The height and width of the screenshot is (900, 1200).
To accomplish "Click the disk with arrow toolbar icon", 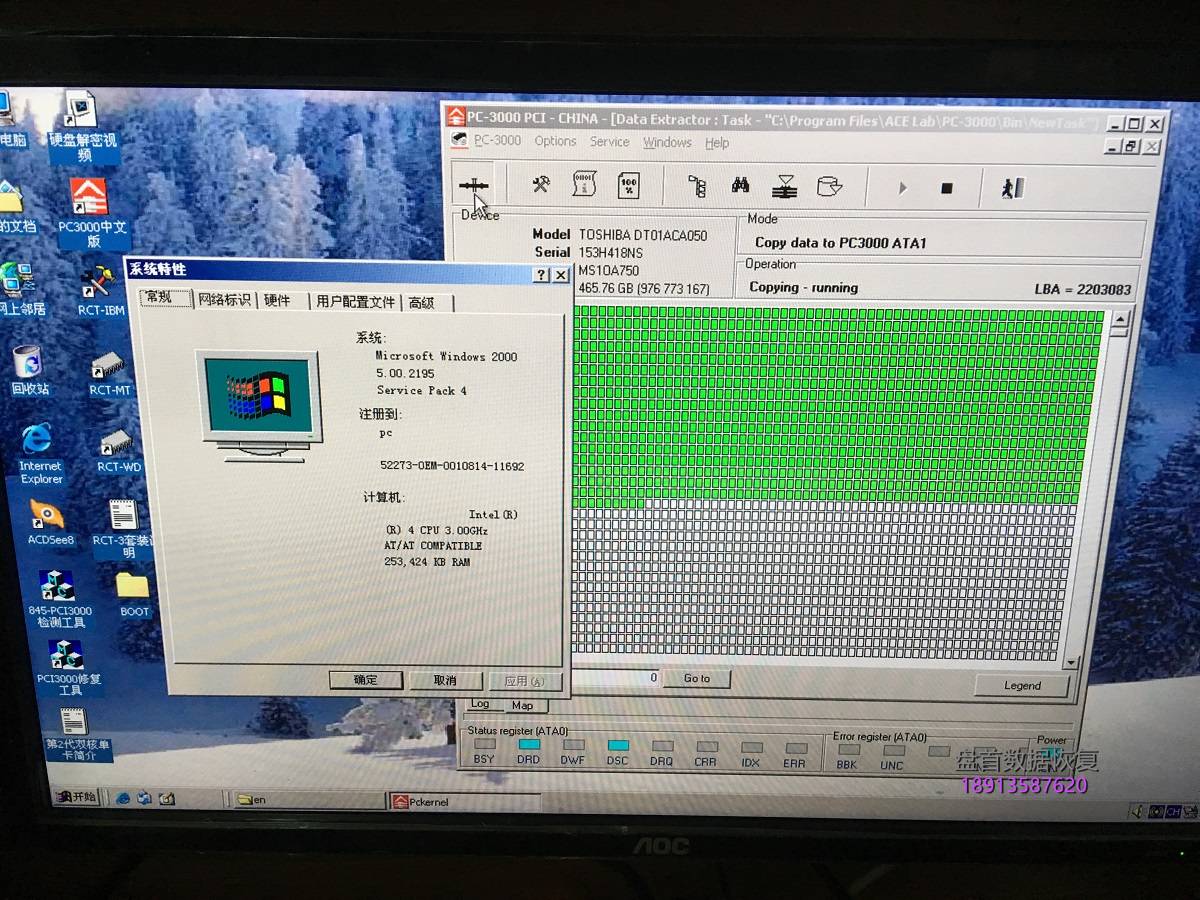I will tap(829, 187).
